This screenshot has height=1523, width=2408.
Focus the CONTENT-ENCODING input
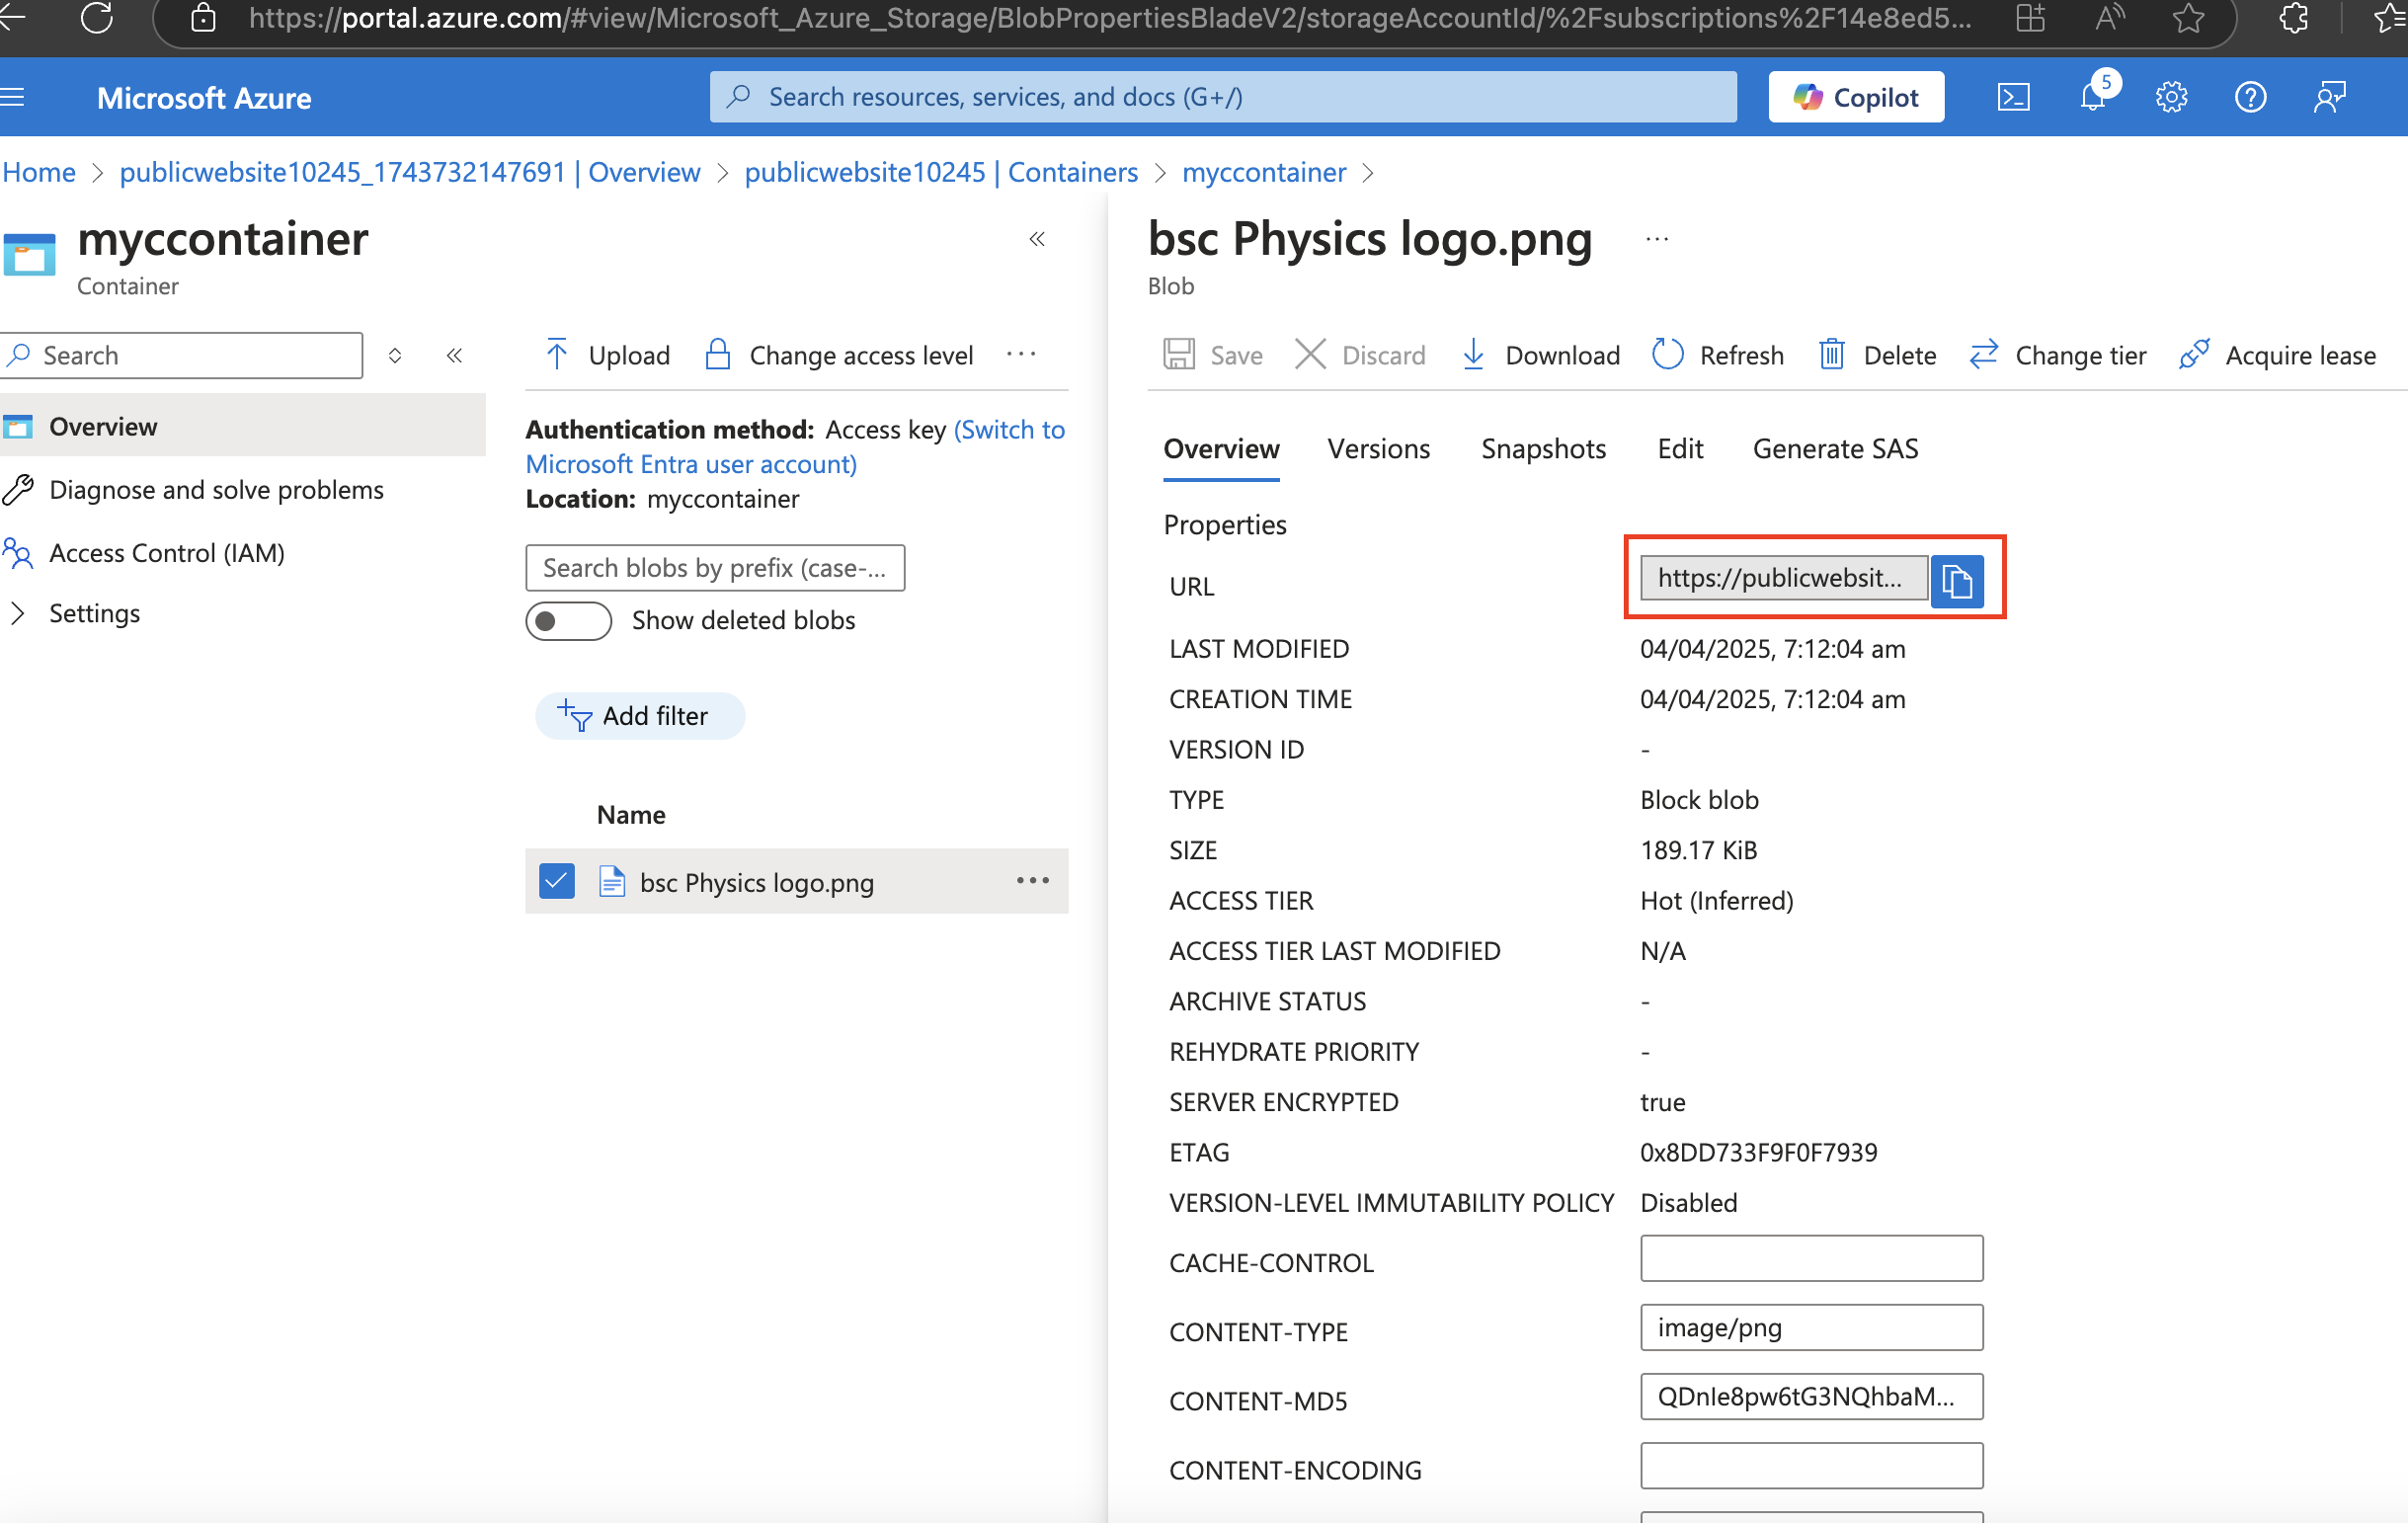pyautogui.click(x=1811, y=1466)
